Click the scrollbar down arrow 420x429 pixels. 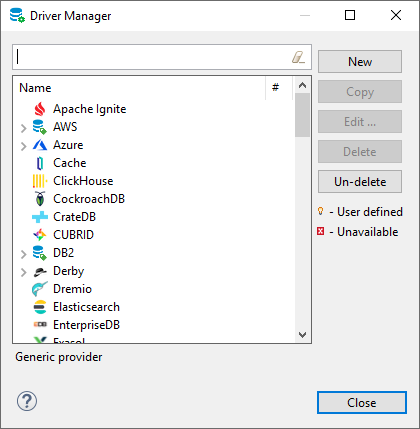[302, 335]
